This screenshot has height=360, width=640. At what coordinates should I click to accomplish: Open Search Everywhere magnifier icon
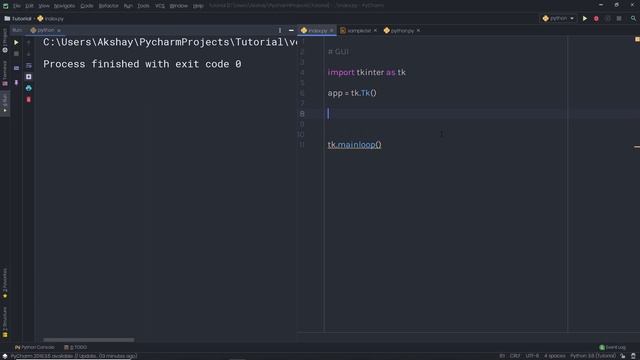point(633,18)
